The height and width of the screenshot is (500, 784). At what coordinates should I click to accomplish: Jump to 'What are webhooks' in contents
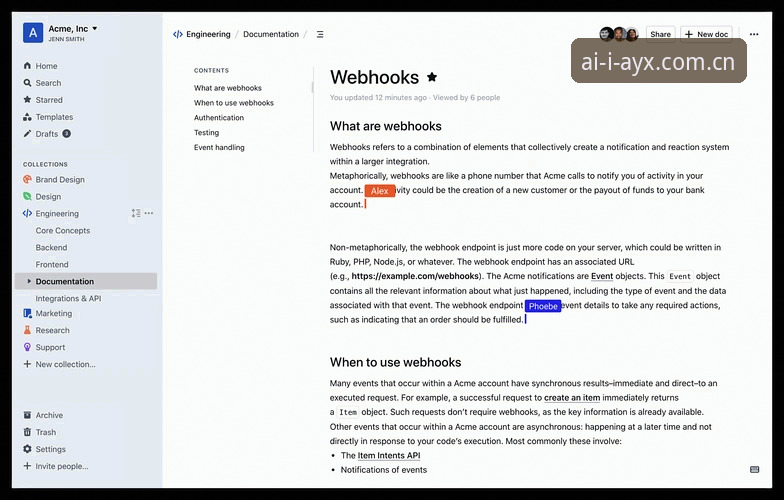228,88
